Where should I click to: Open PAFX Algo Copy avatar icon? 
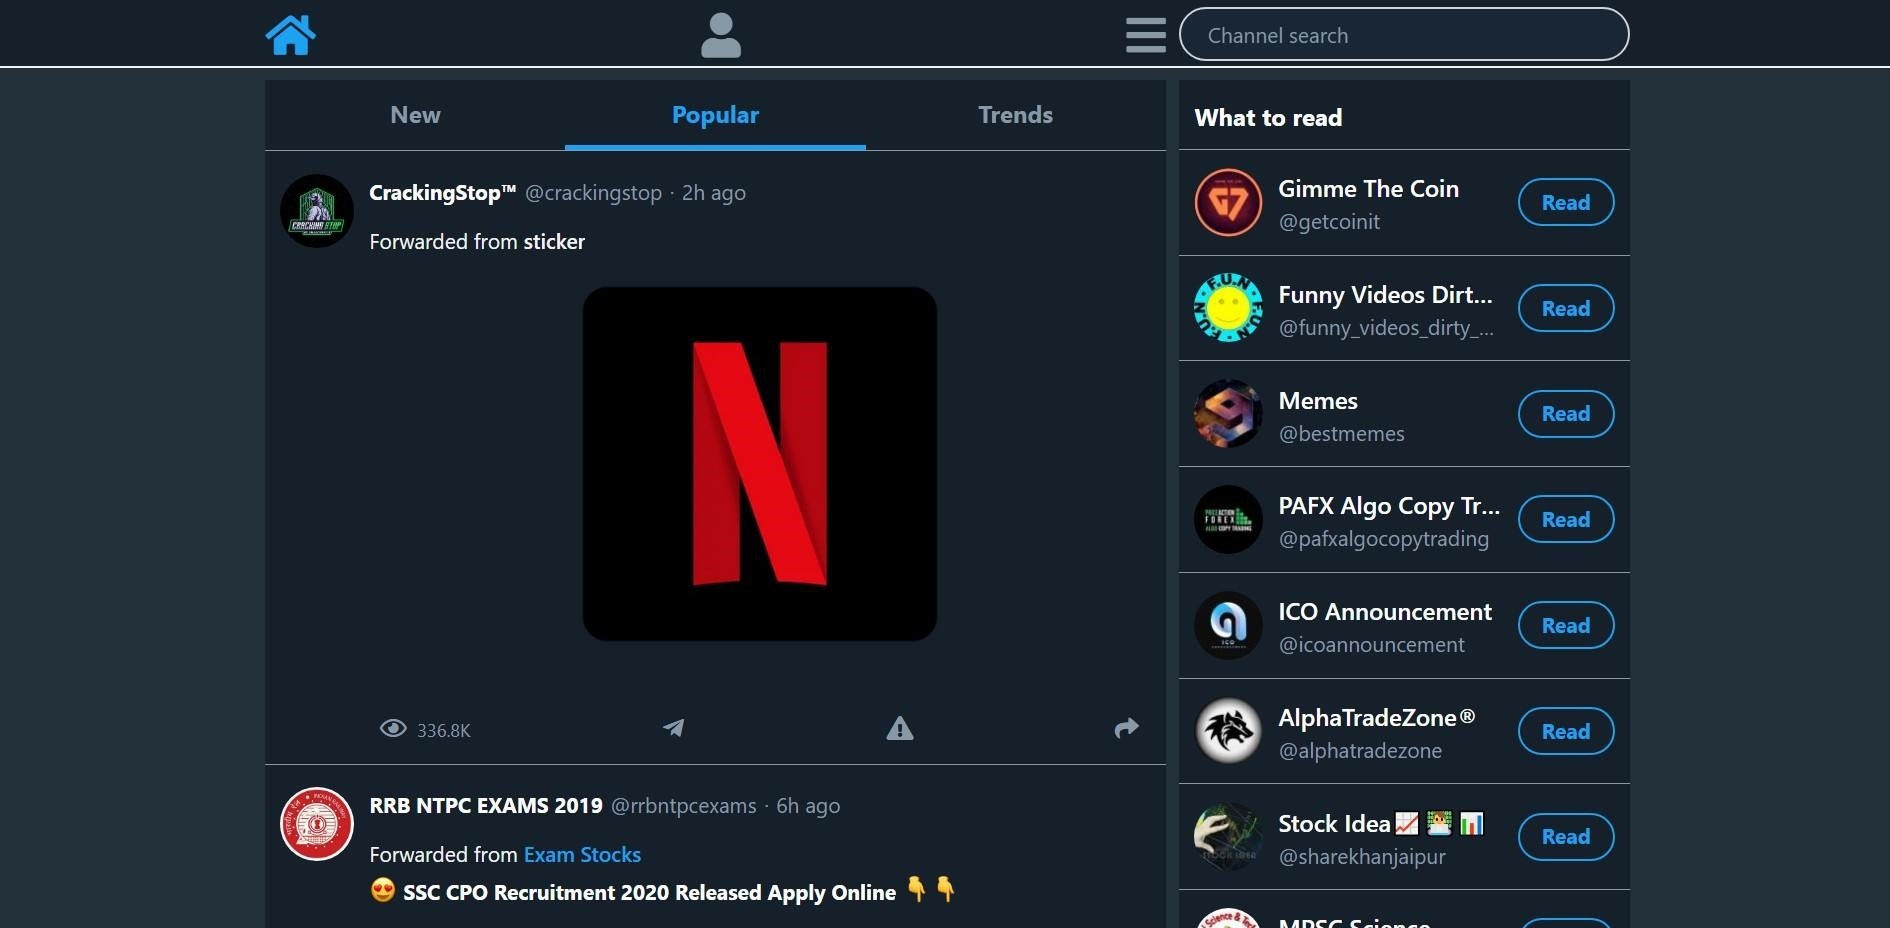tap(1228, 520)
